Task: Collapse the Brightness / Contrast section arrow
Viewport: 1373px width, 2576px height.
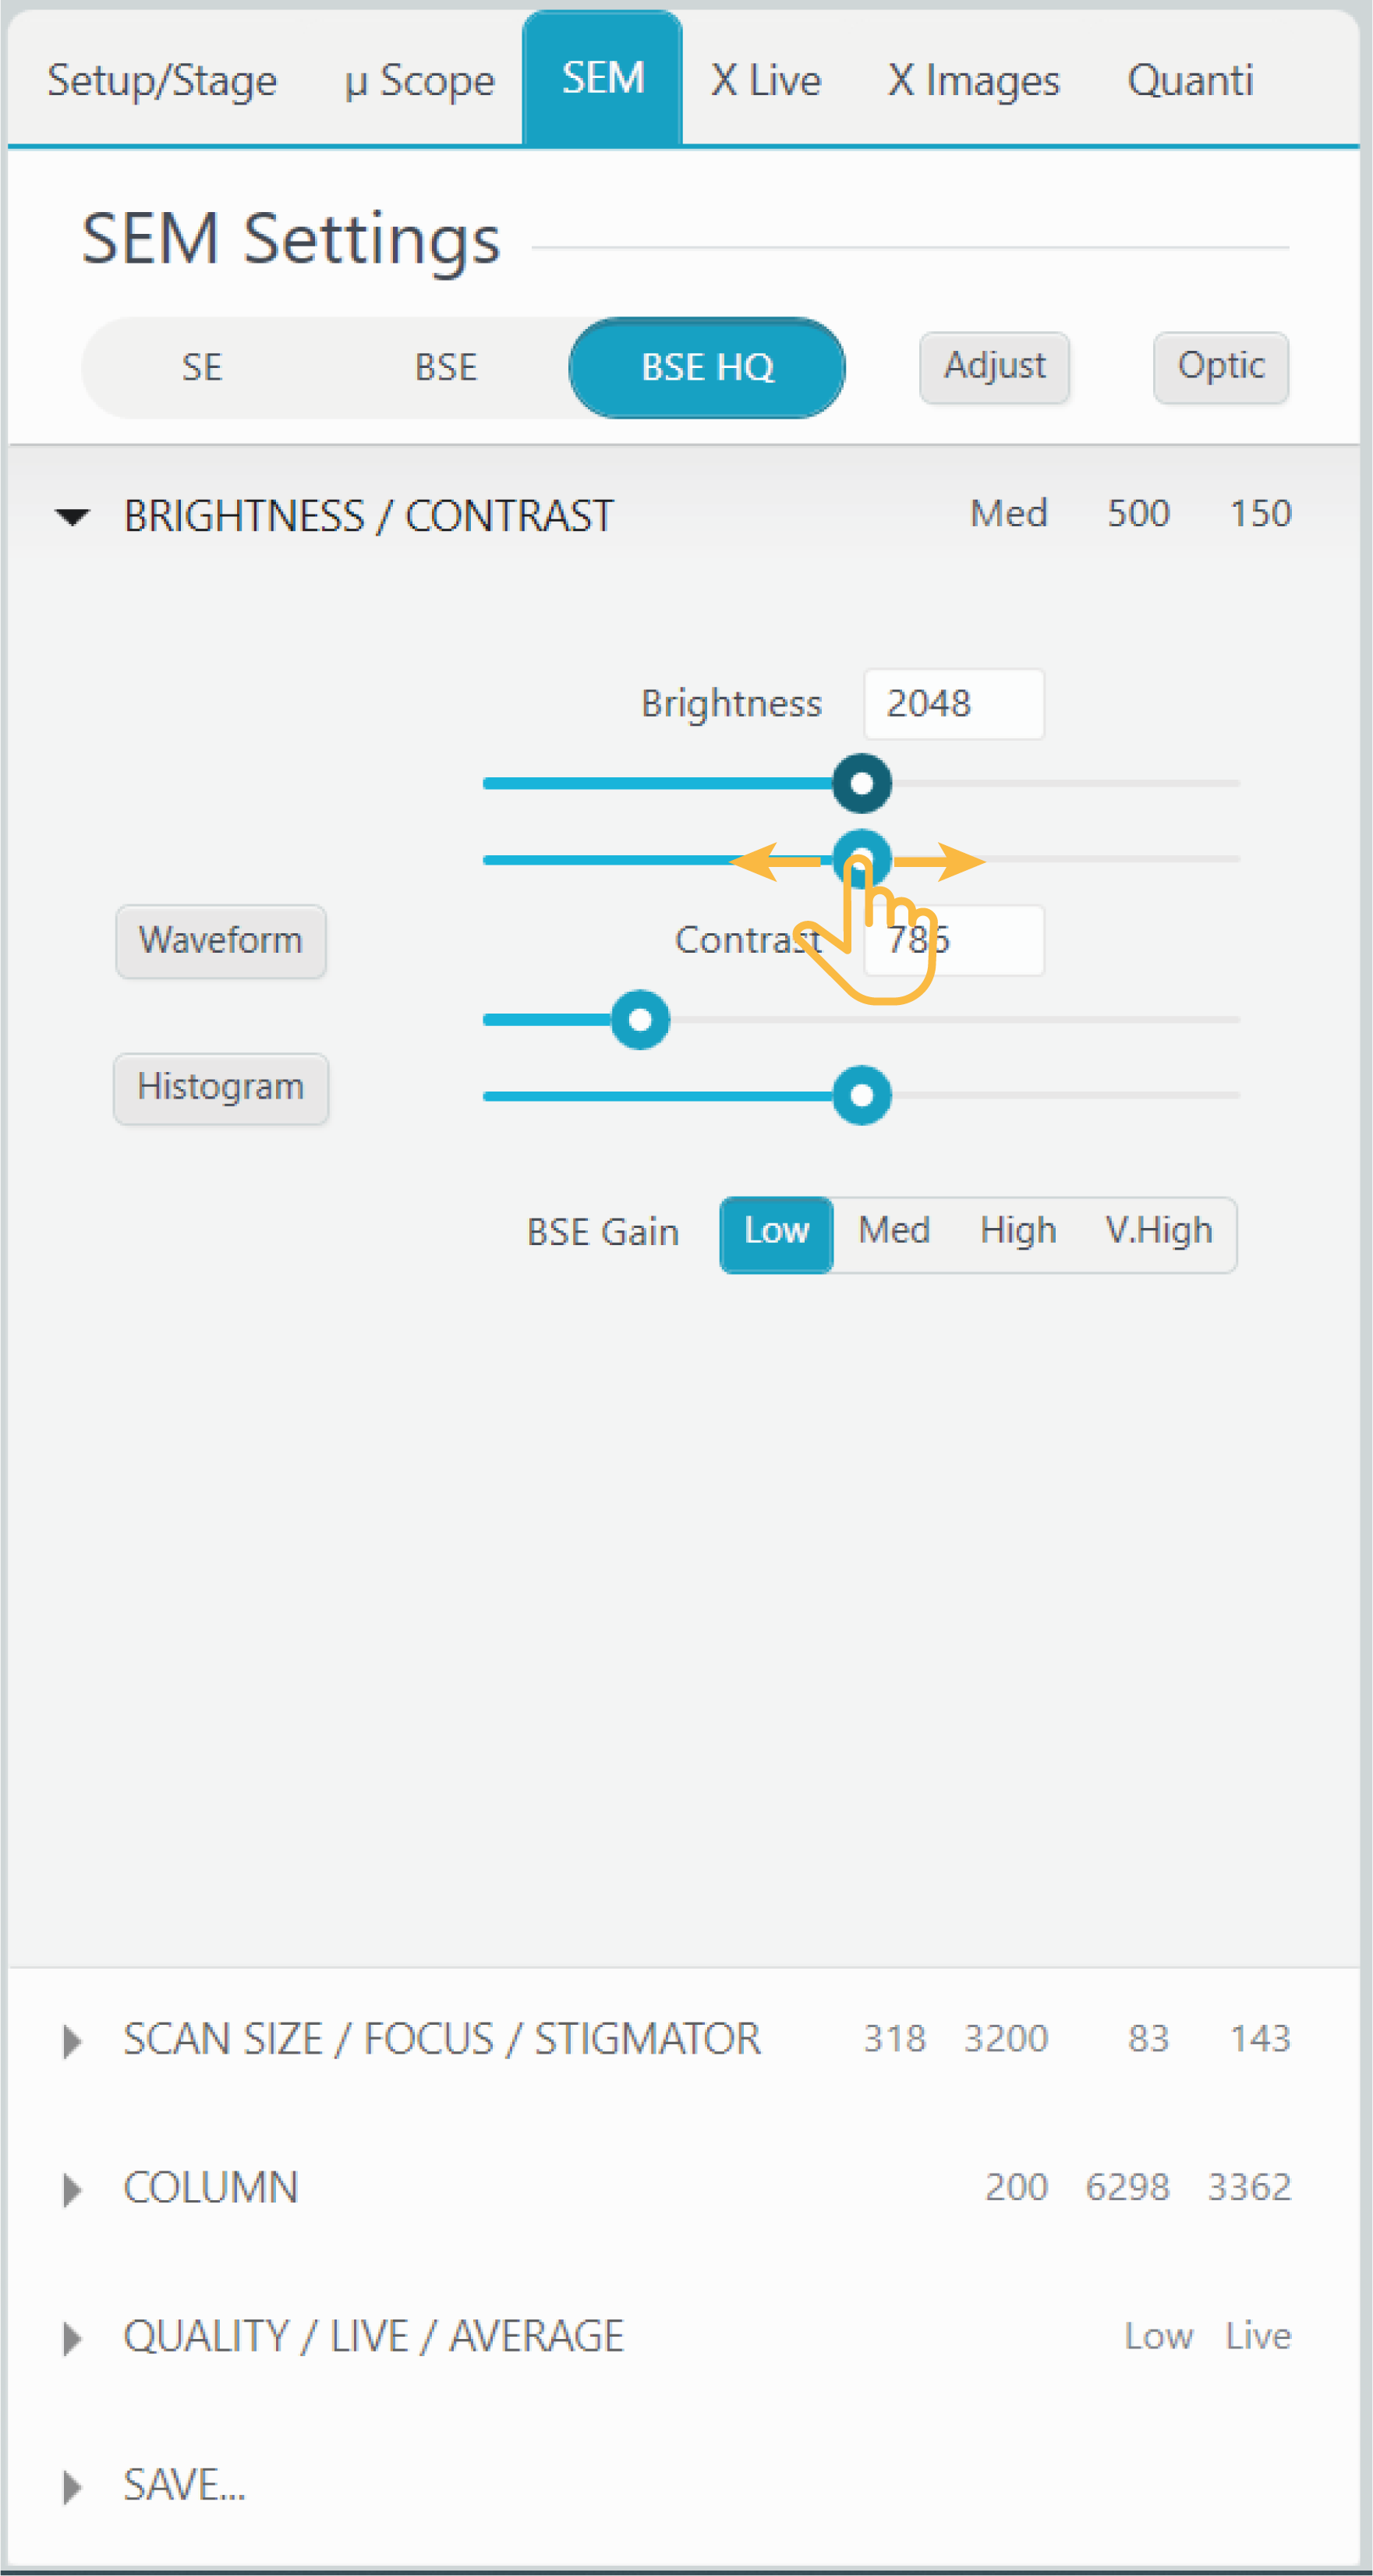Action: click(72, 516)
